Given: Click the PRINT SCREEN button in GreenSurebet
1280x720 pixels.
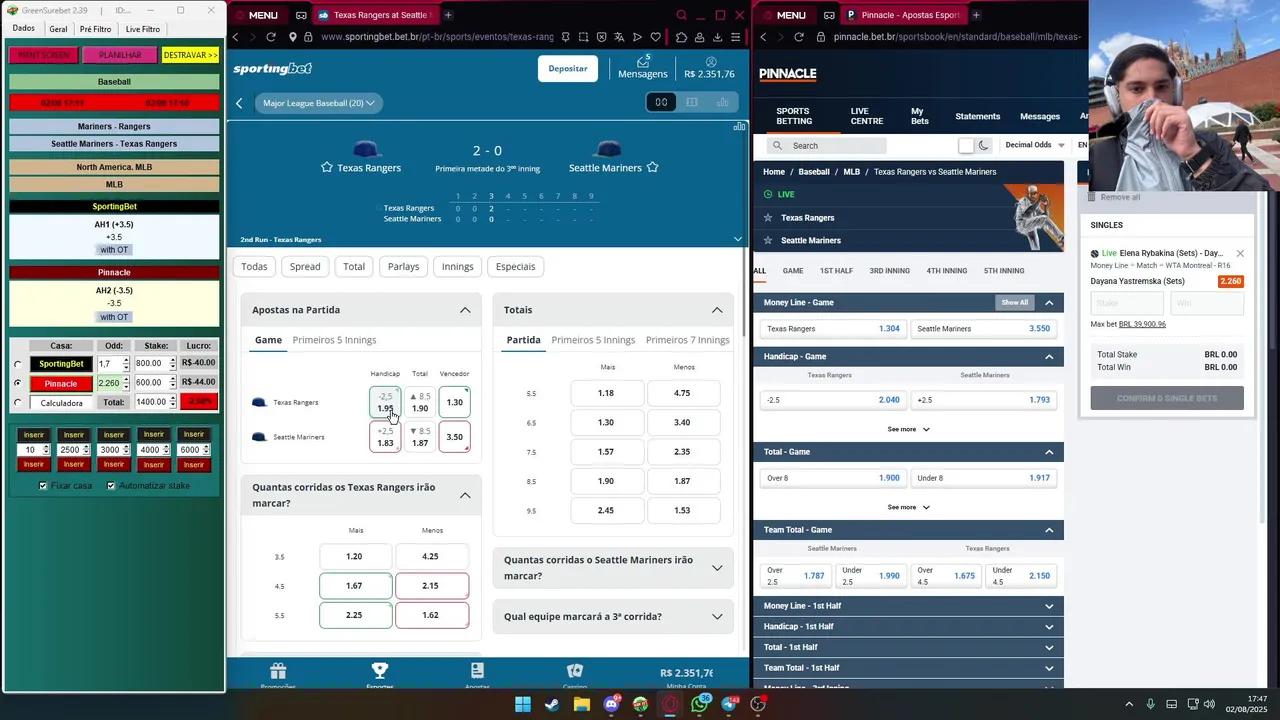Looking at the screenshot, I should tap(44, 55).
